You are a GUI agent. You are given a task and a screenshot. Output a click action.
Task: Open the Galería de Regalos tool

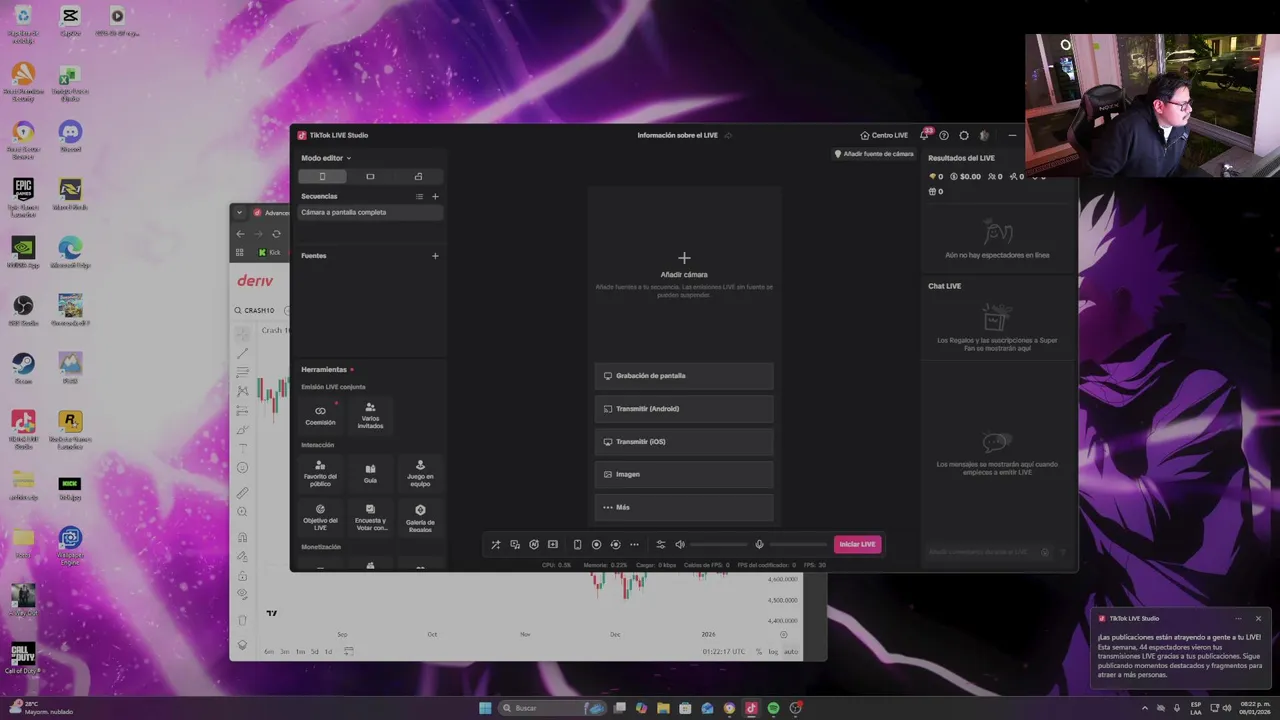[420, 517]
